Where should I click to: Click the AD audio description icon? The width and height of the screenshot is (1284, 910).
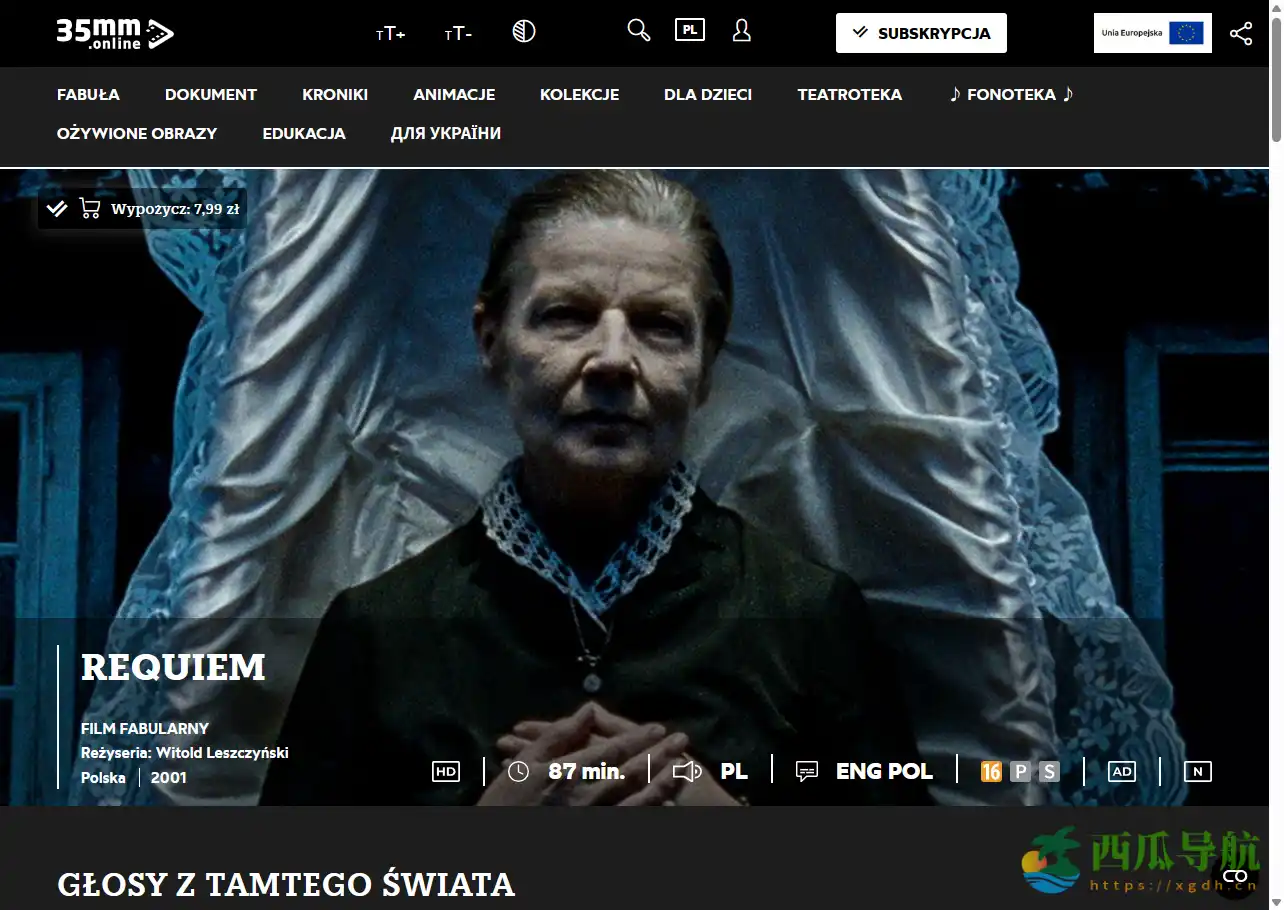(1122, 771)
